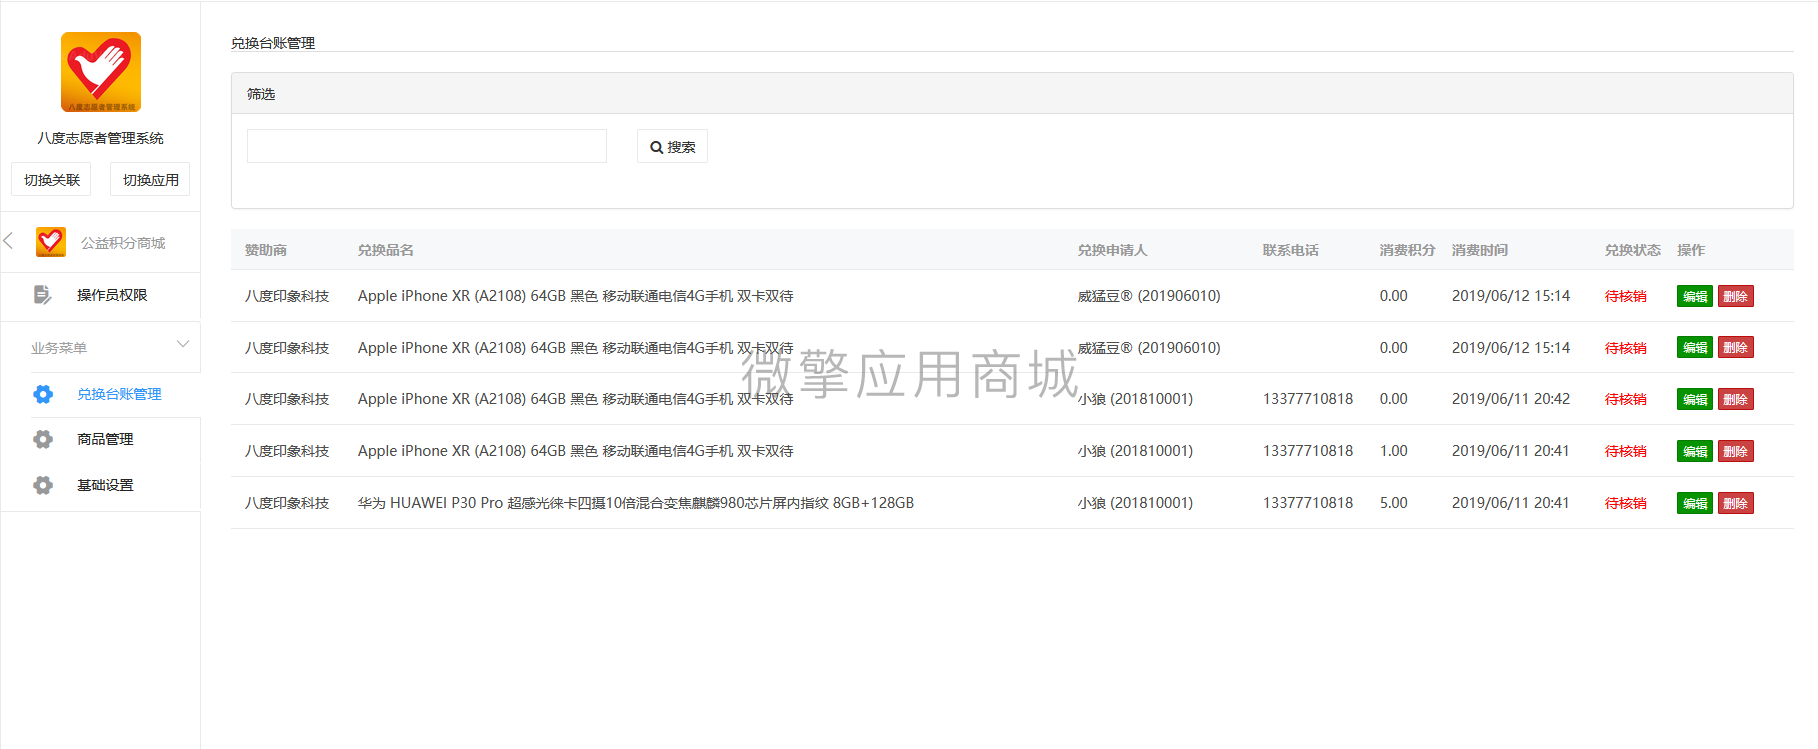The width and height of the screenshot is (1818, 749).
Task: Open 兑换台账管理 menu item
Action: (119, 394)
